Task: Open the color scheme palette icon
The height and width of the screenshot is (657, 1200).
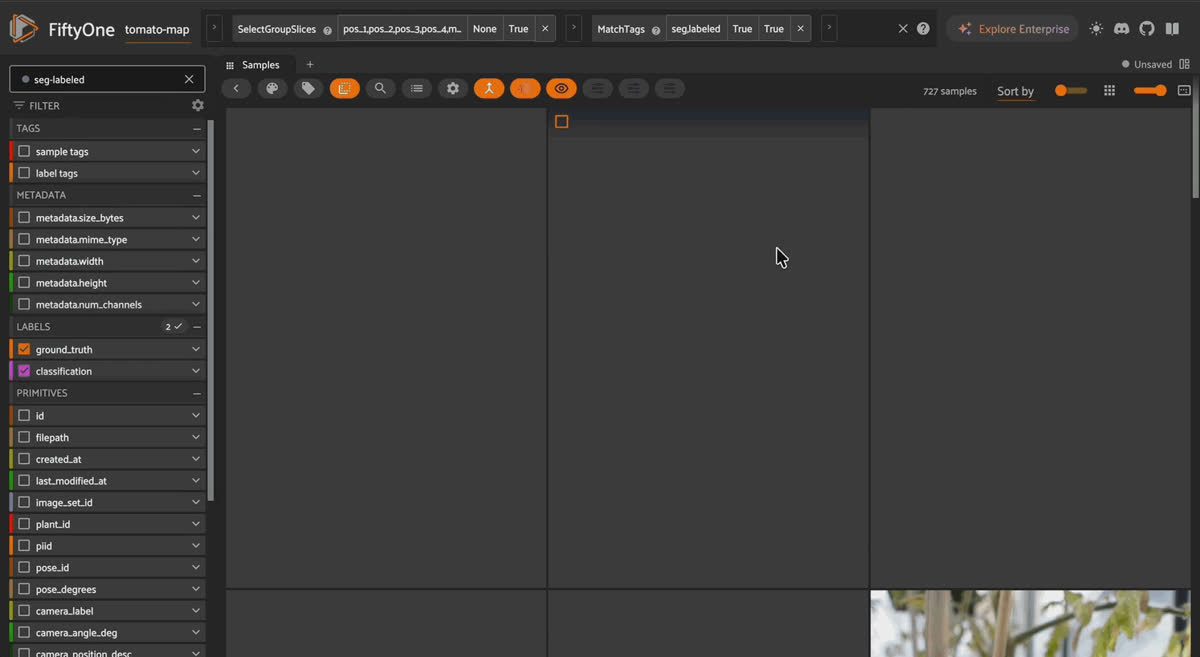Action: [x=272, y=88]
